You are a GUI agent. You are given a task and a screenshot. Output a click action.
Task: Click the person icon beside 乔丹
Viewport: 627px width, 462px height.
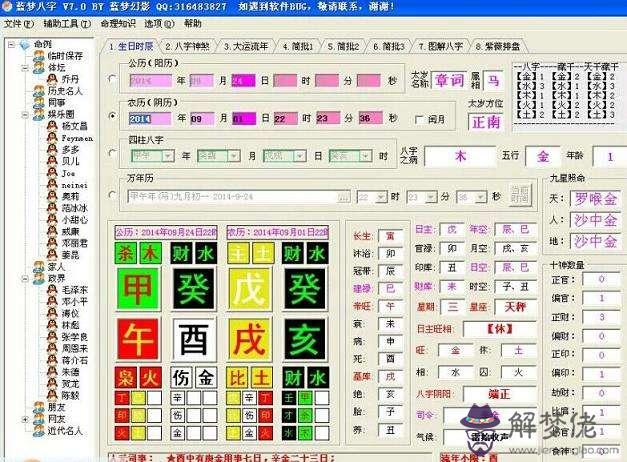(52, 79)
